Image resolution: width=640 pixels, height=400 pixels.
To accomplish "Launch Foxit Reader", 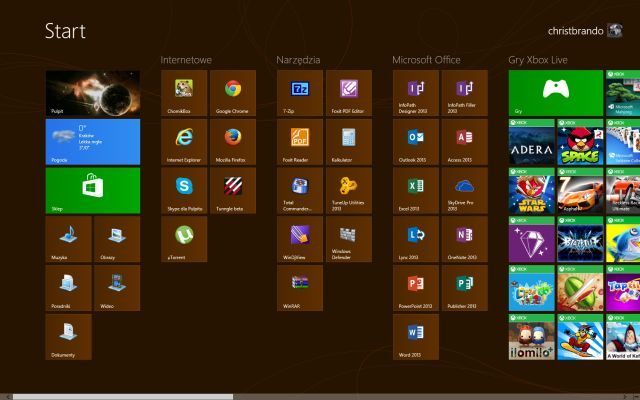I will click(300, 142).
